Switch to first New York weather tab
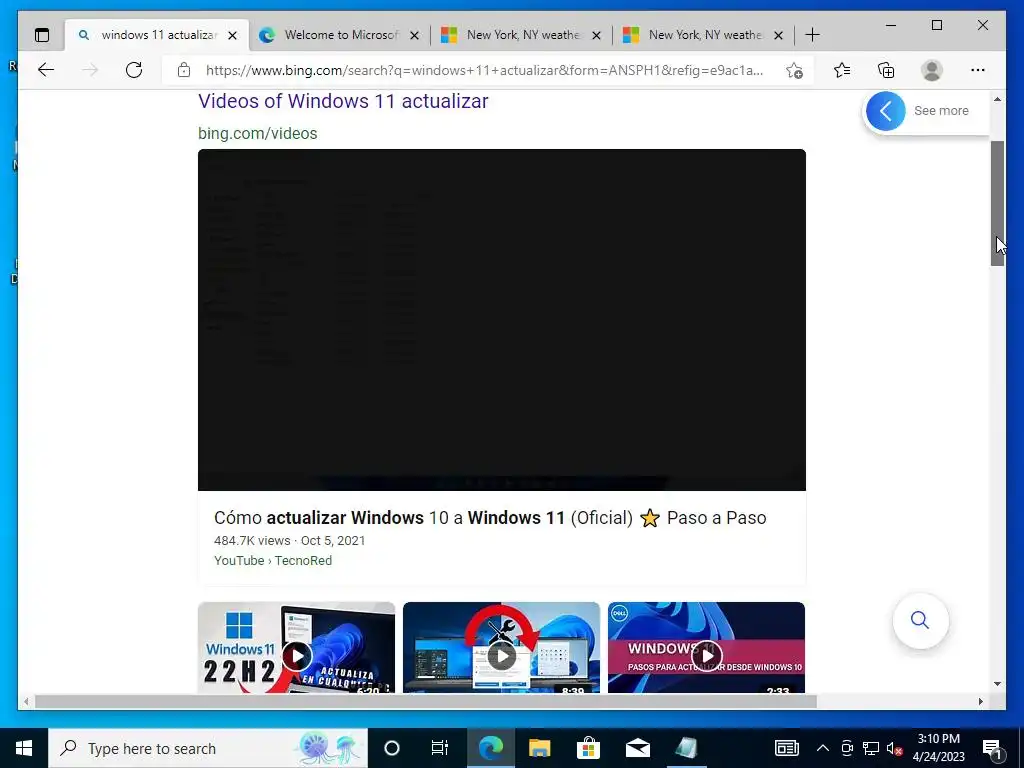This screenshot has height=768, width=1024. click(x=522, y=35)
